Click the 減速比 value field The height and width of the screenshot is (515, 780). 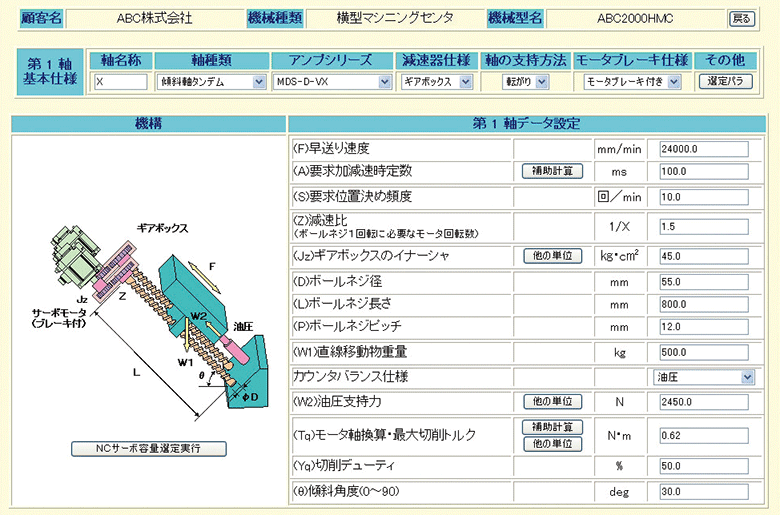click(x=704, y=226)
